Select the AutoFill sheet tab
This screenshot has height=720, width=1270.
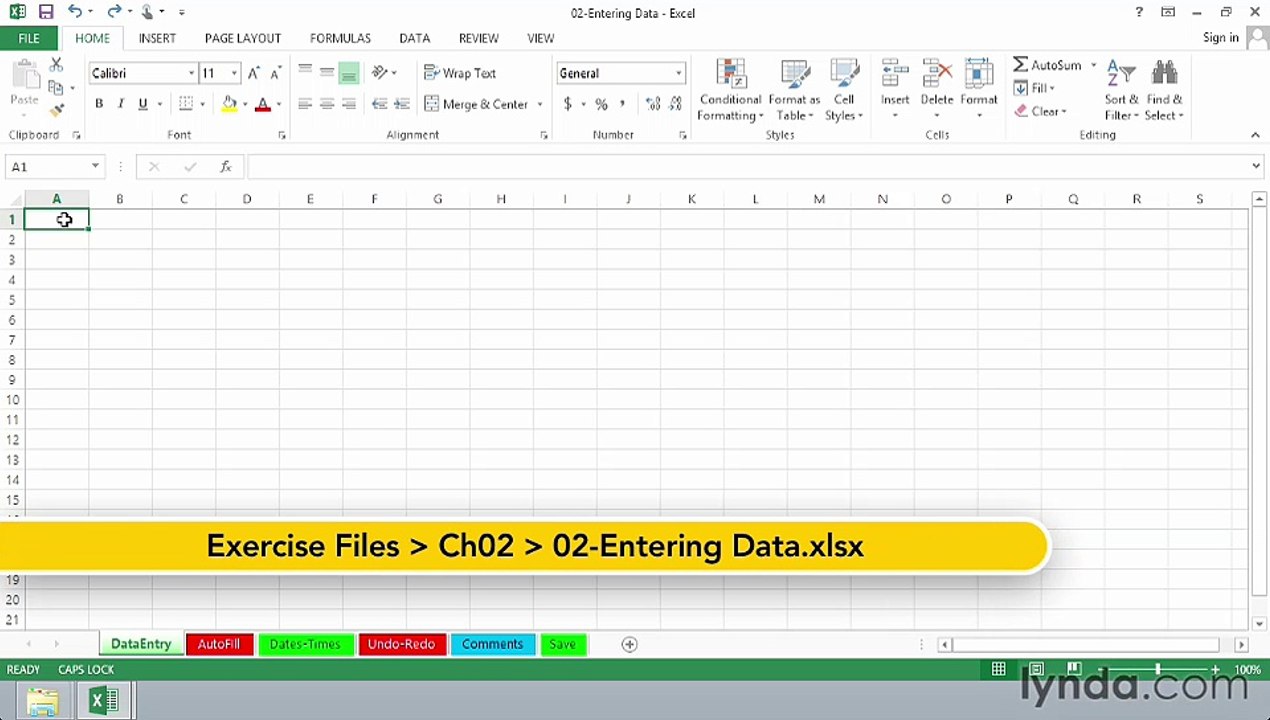(218, 644)
